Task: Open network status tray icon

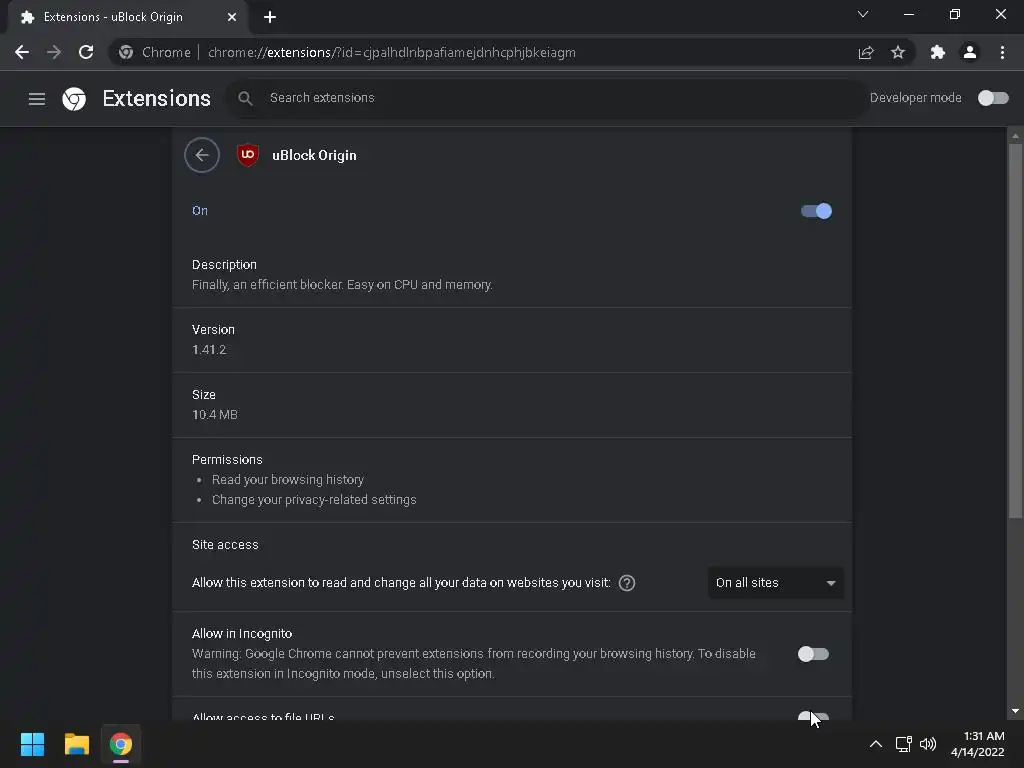Action: 904,744
